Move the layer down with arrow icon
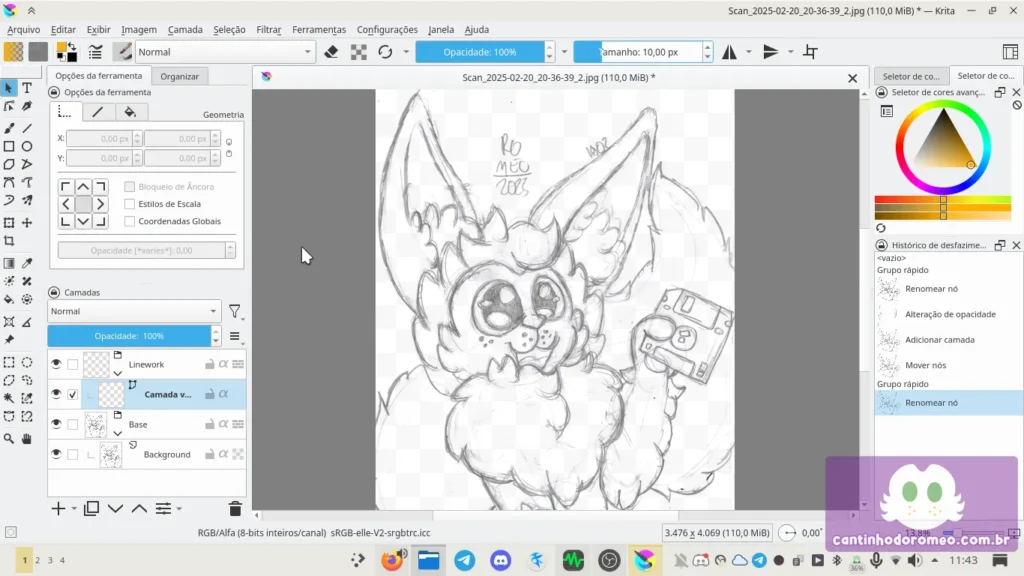 coord(116,508)
